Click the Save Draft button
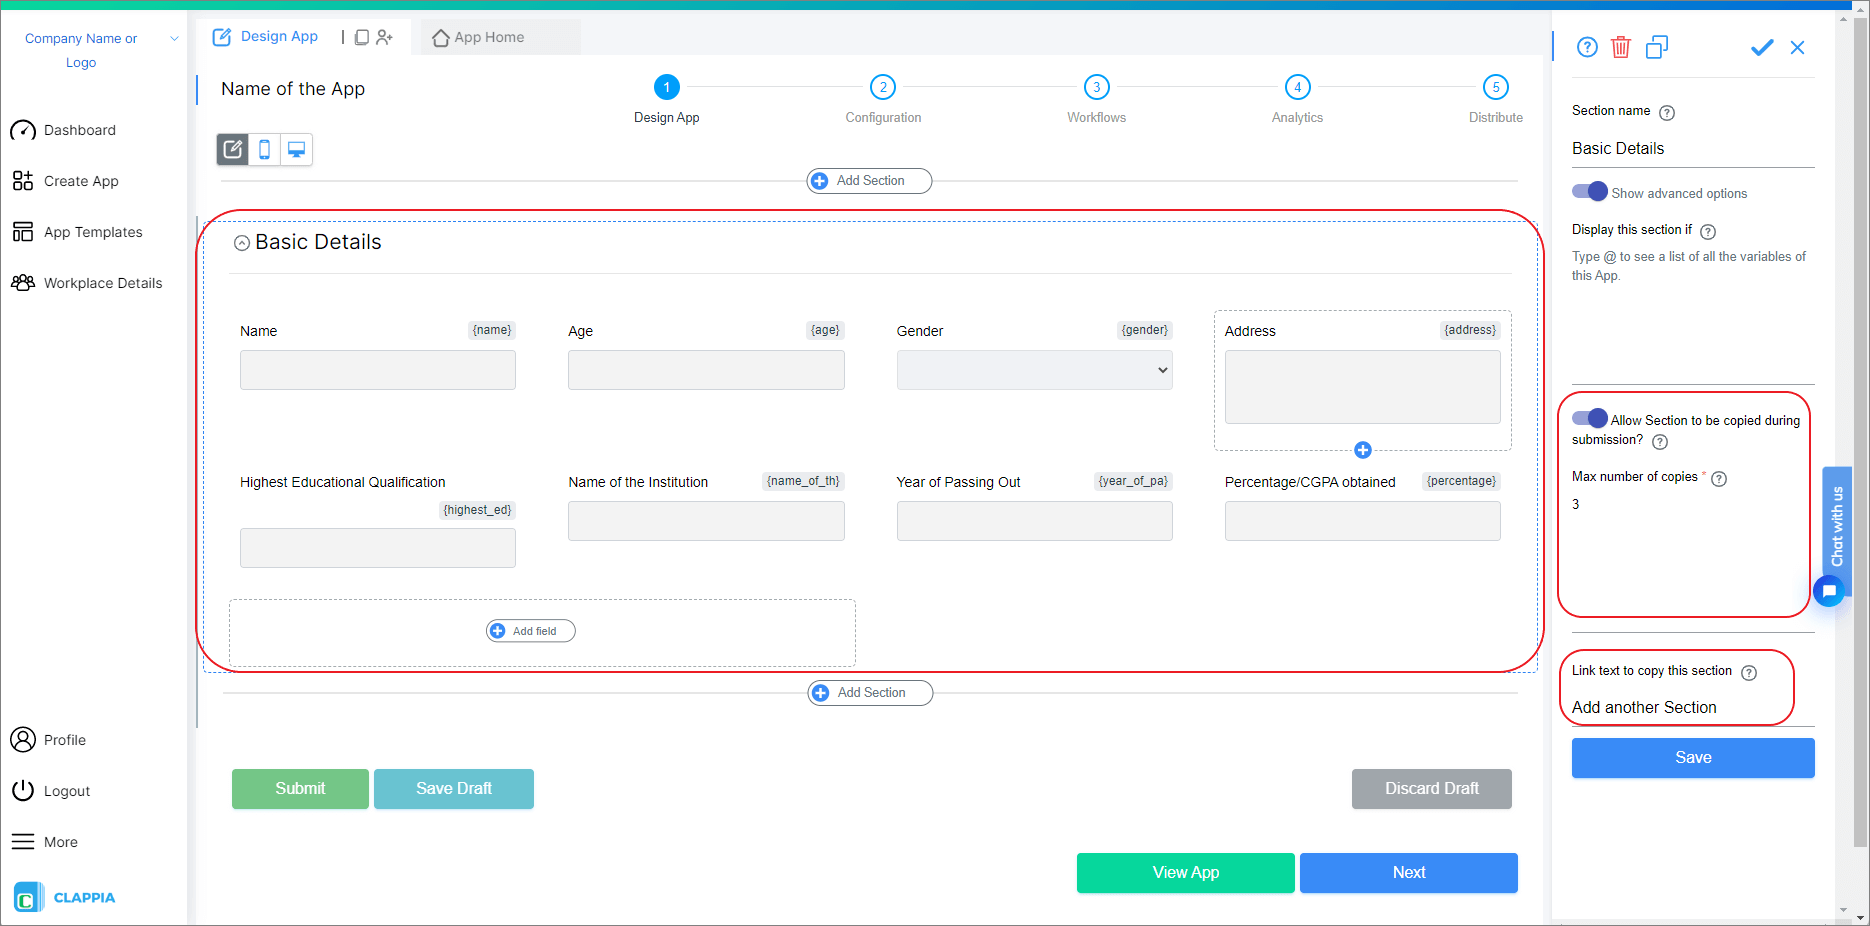This screenshot has height=926, width=1870. tap(453, 788)
